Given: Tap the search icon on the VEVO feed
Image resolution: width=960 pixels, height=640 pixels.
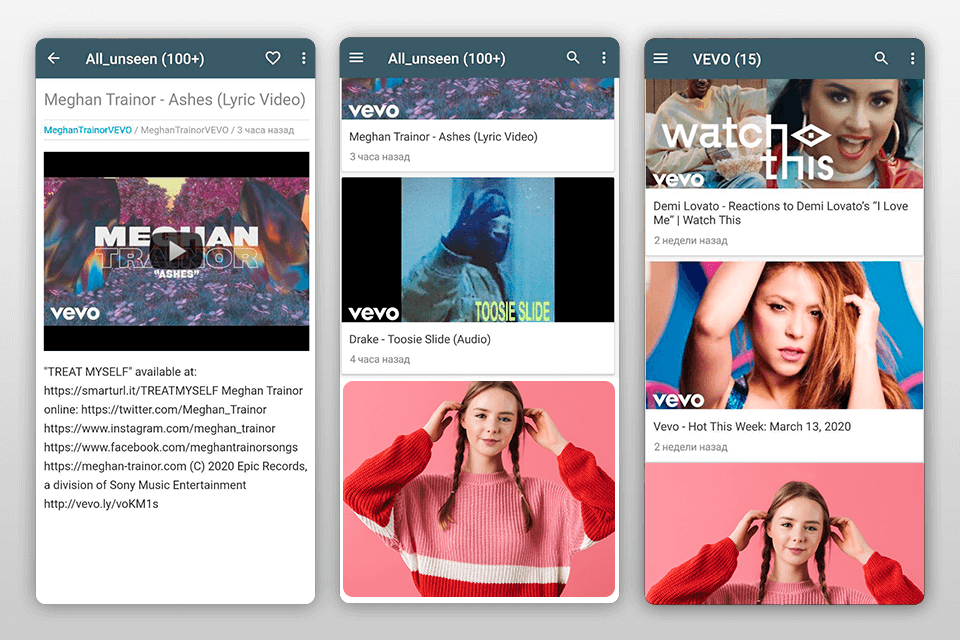Looking at the screenshot, I should pos(881,59).
